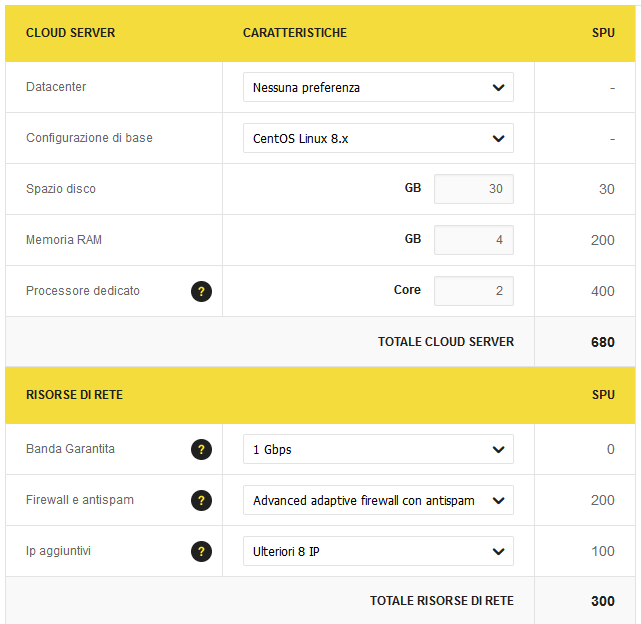Show help for Firewall e antispam
The image size is (641, 624).
click(201, 501)
